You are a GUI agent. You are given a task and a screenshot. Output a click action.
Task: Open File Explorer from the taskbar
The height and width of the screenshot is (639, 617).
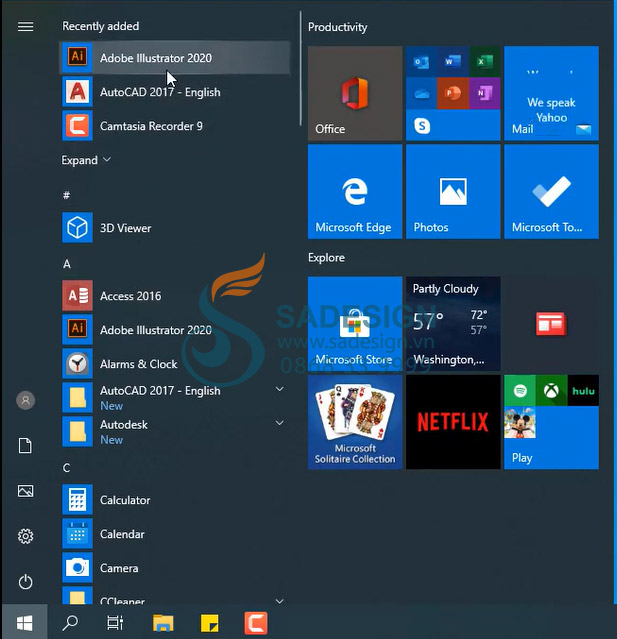163,623
